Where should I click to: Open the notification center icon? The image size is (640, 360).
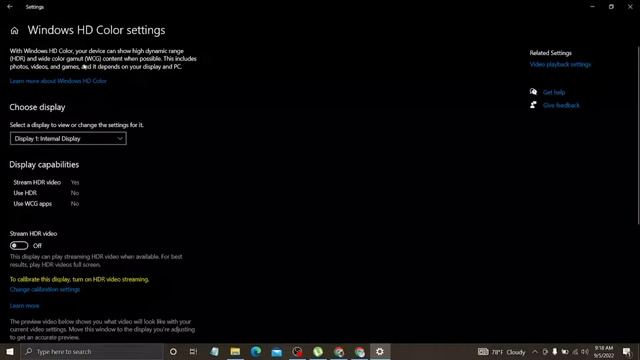(627, 352)
